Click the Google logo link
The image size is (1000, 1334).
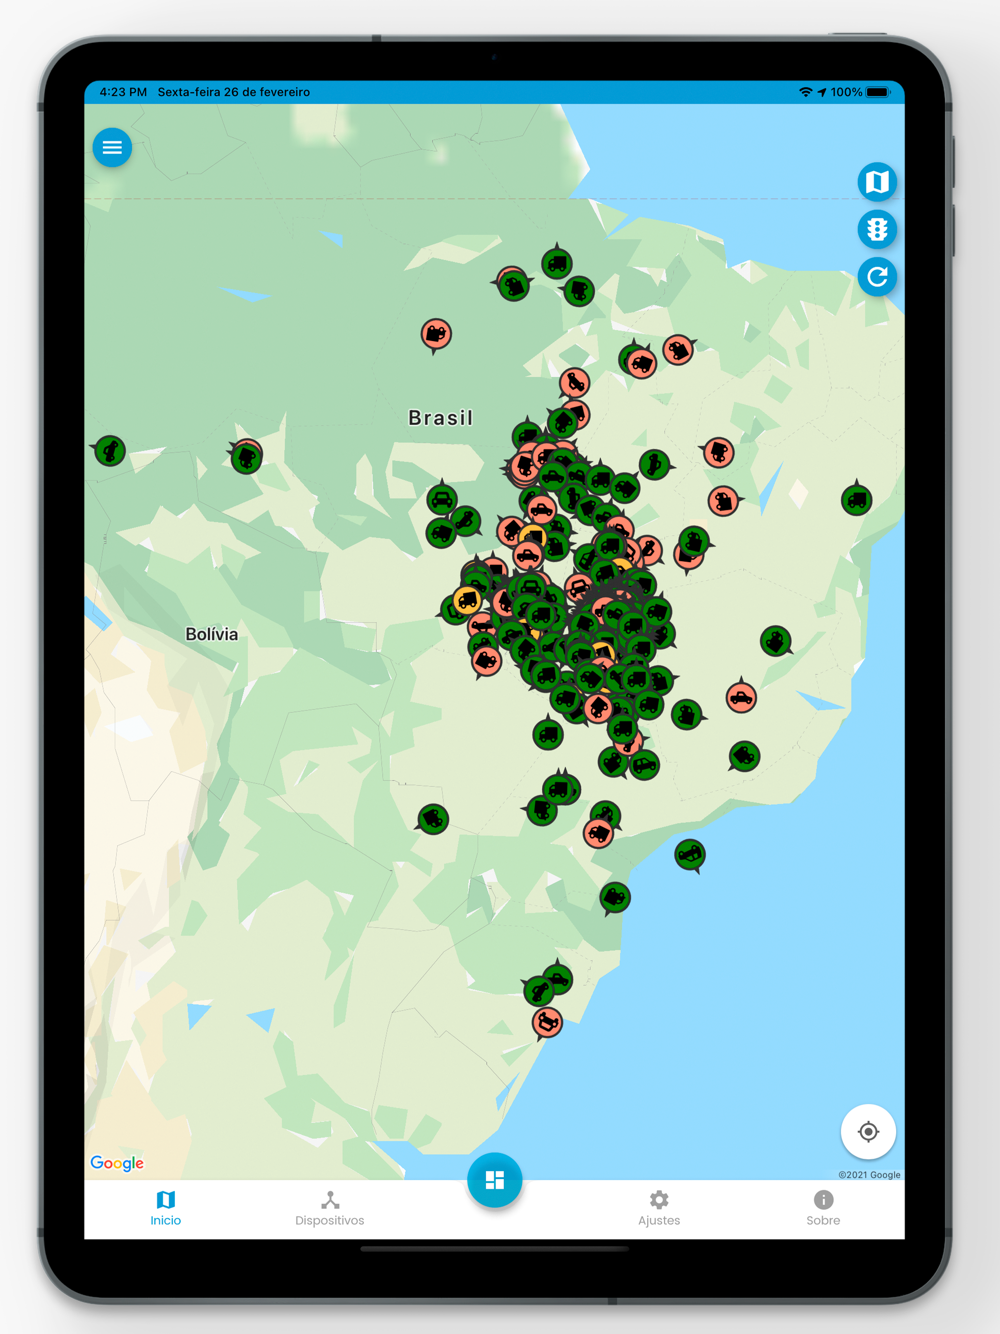pyautogui.click(x=117, y=1163)
